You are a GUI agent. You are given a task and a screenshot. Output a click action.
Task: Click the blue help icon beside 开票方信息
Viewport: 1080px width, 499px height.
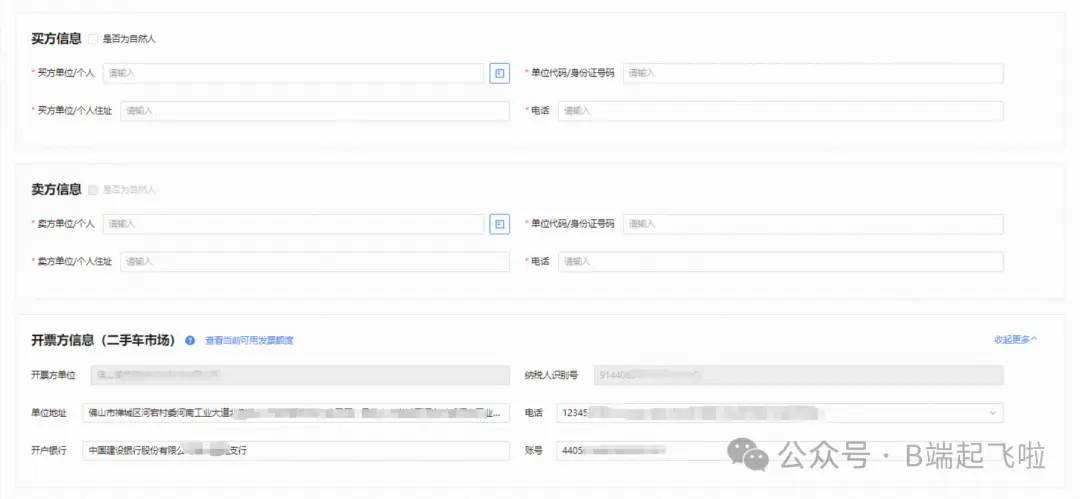(190, 340)
